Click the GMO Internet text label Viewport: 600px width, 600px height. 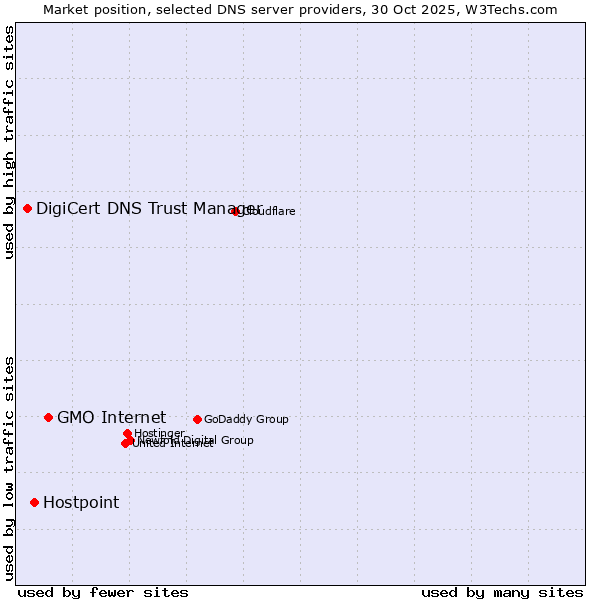[x=111, y=417]
